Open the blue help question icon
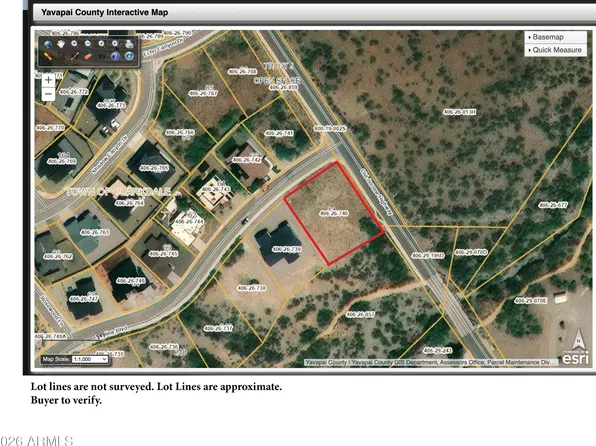The width and height of the screenshot is (596, 446). pyautogui.click(x=116, y=57)
